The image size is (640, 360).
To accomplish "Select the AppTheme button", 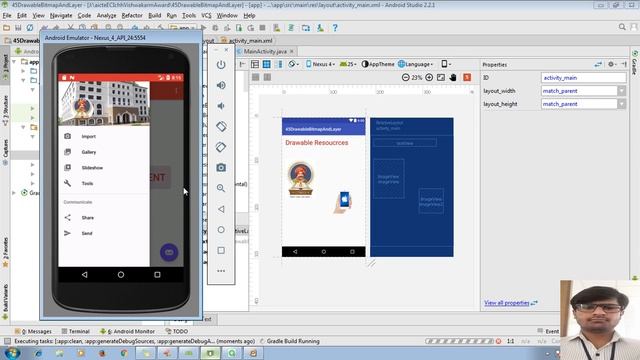I will 378,64.
